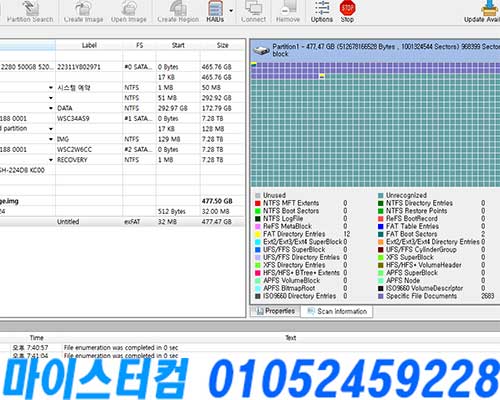The width and height of the screenshot is (500, 400).
Task: Open the RAIDs dropdown arrow
Action: click(x=231, y=11)
